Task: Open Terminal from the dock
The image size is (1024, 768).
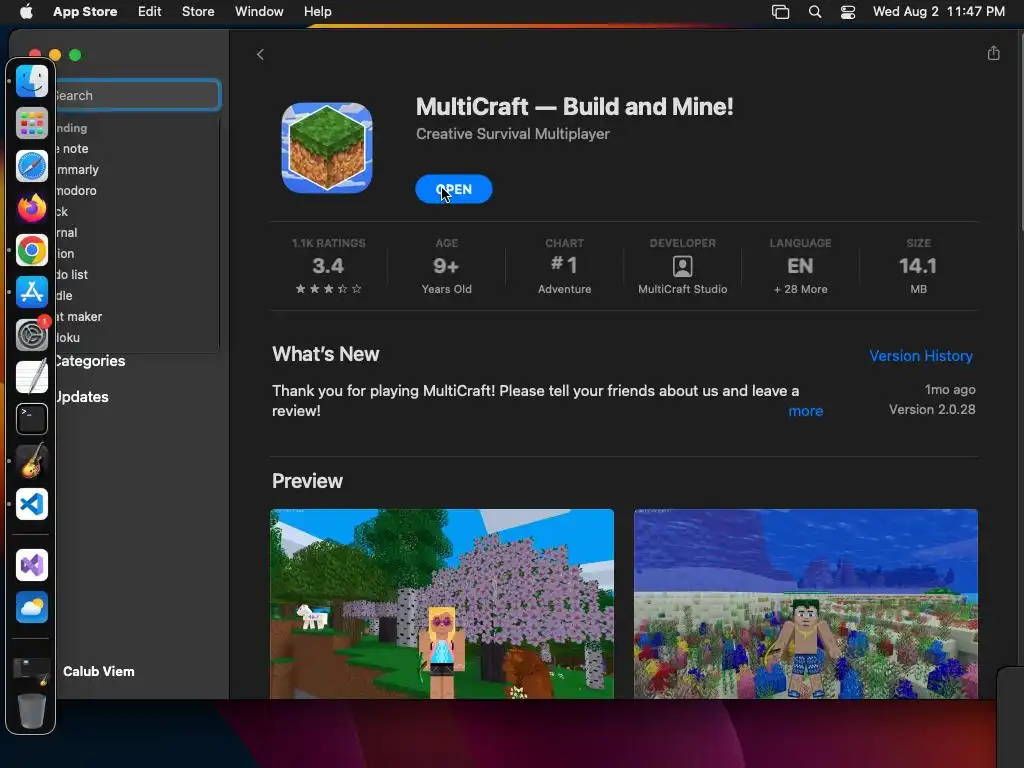Action: click(31, 419)
